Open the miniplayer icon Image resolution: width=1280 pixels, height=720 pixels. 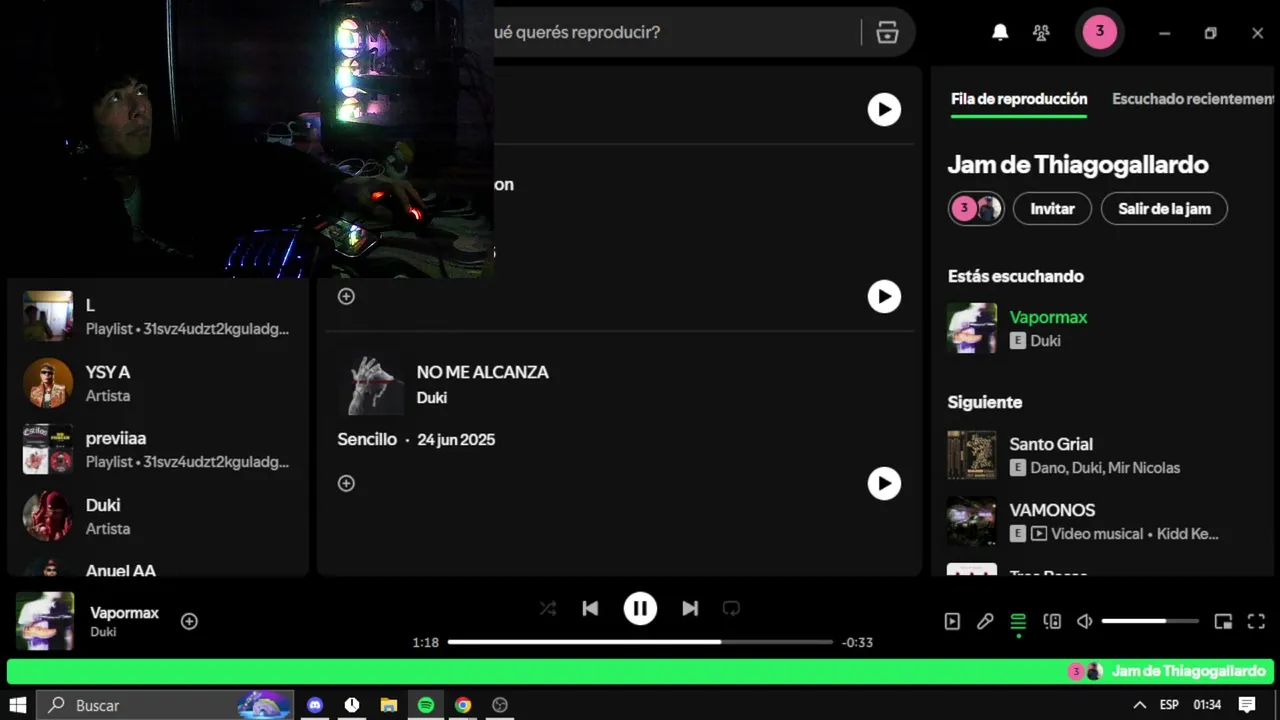point(1223,621)
